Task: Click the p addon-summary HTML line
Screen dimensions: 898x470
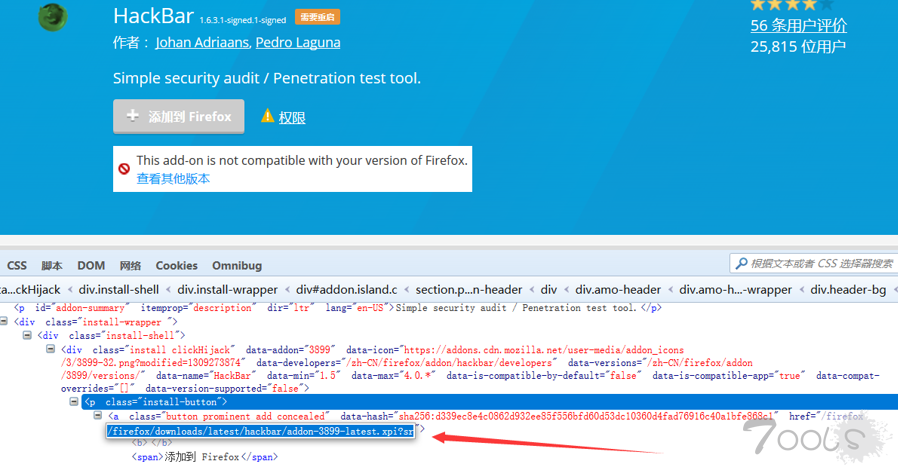Action: [x=338, y=308]
